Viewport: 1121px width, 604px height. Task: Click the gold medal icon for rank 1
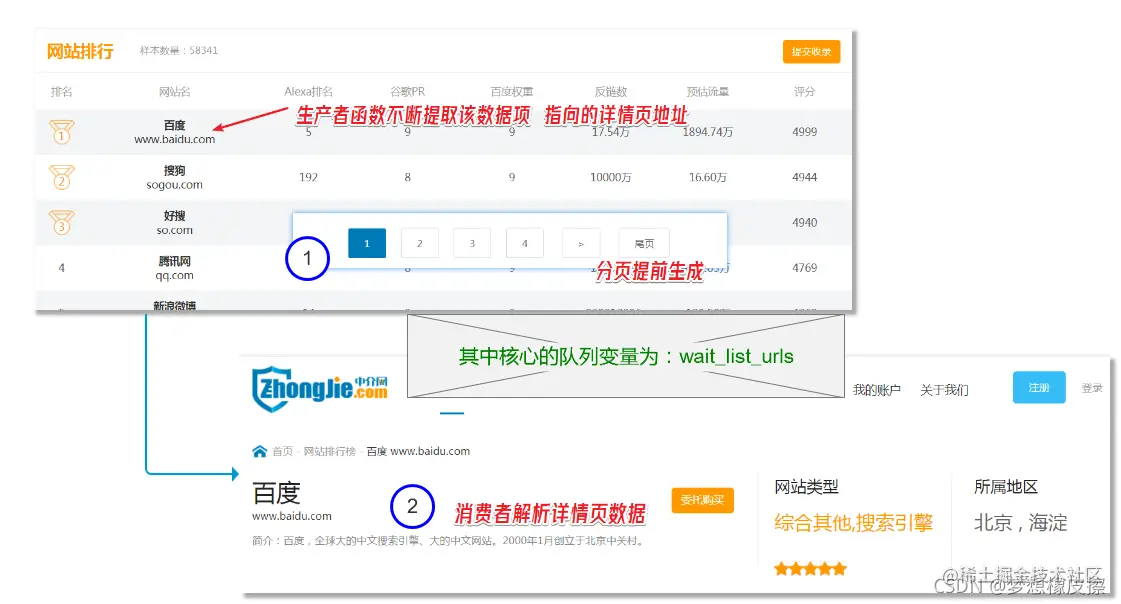(61, 132)
